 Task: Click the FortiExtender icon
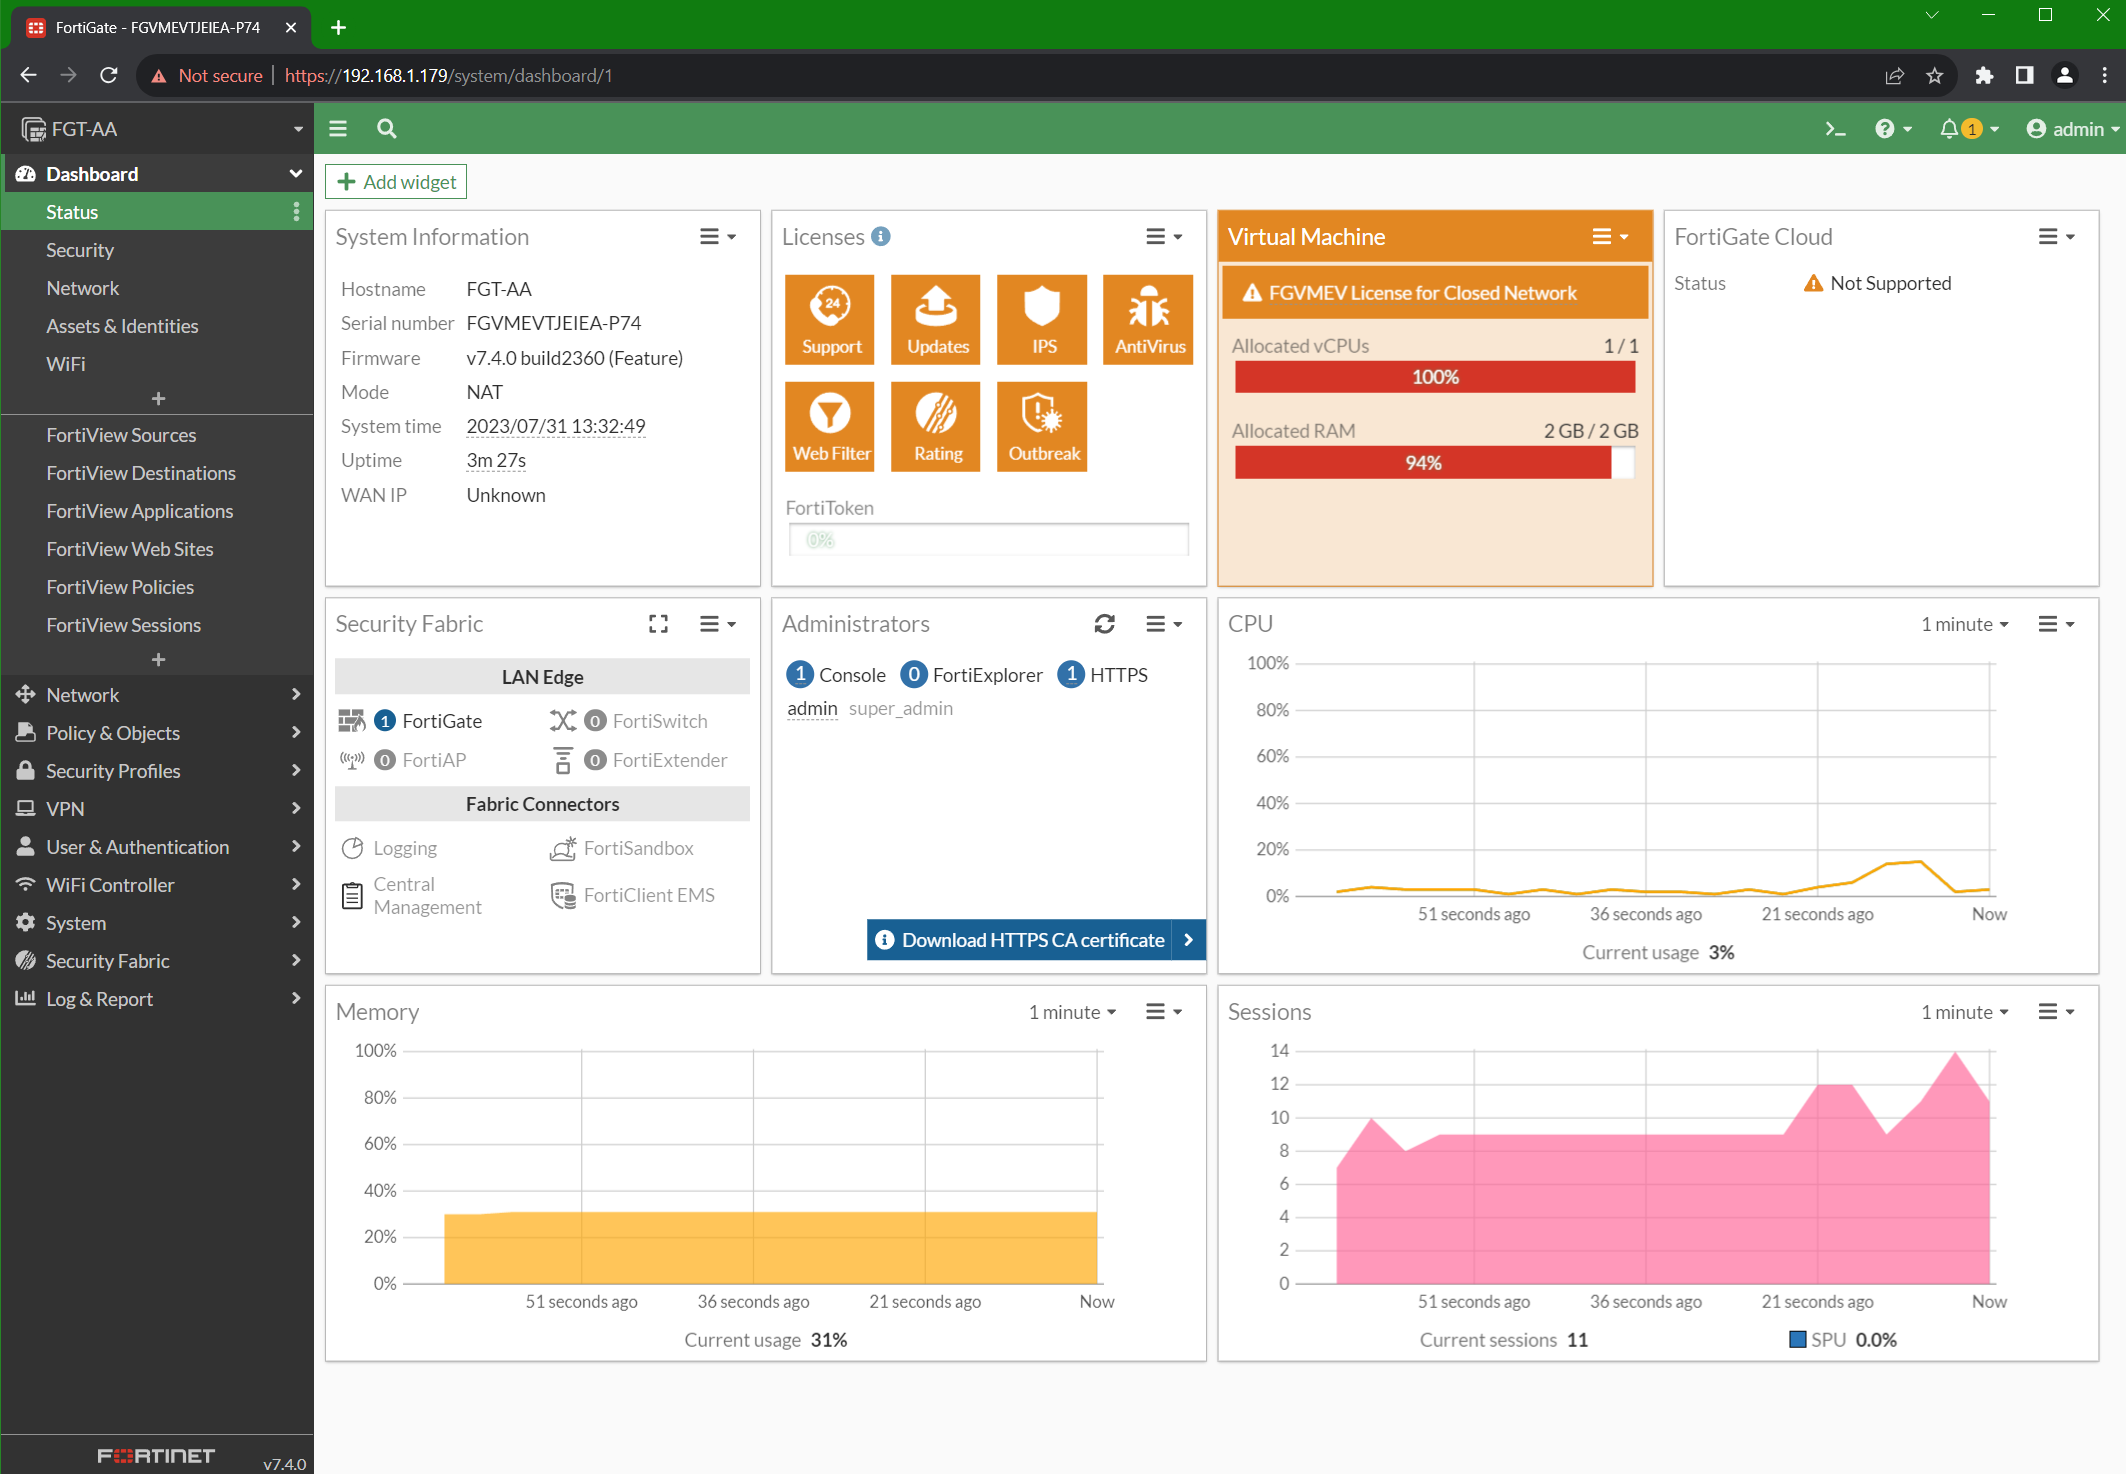tap(563, 760)
